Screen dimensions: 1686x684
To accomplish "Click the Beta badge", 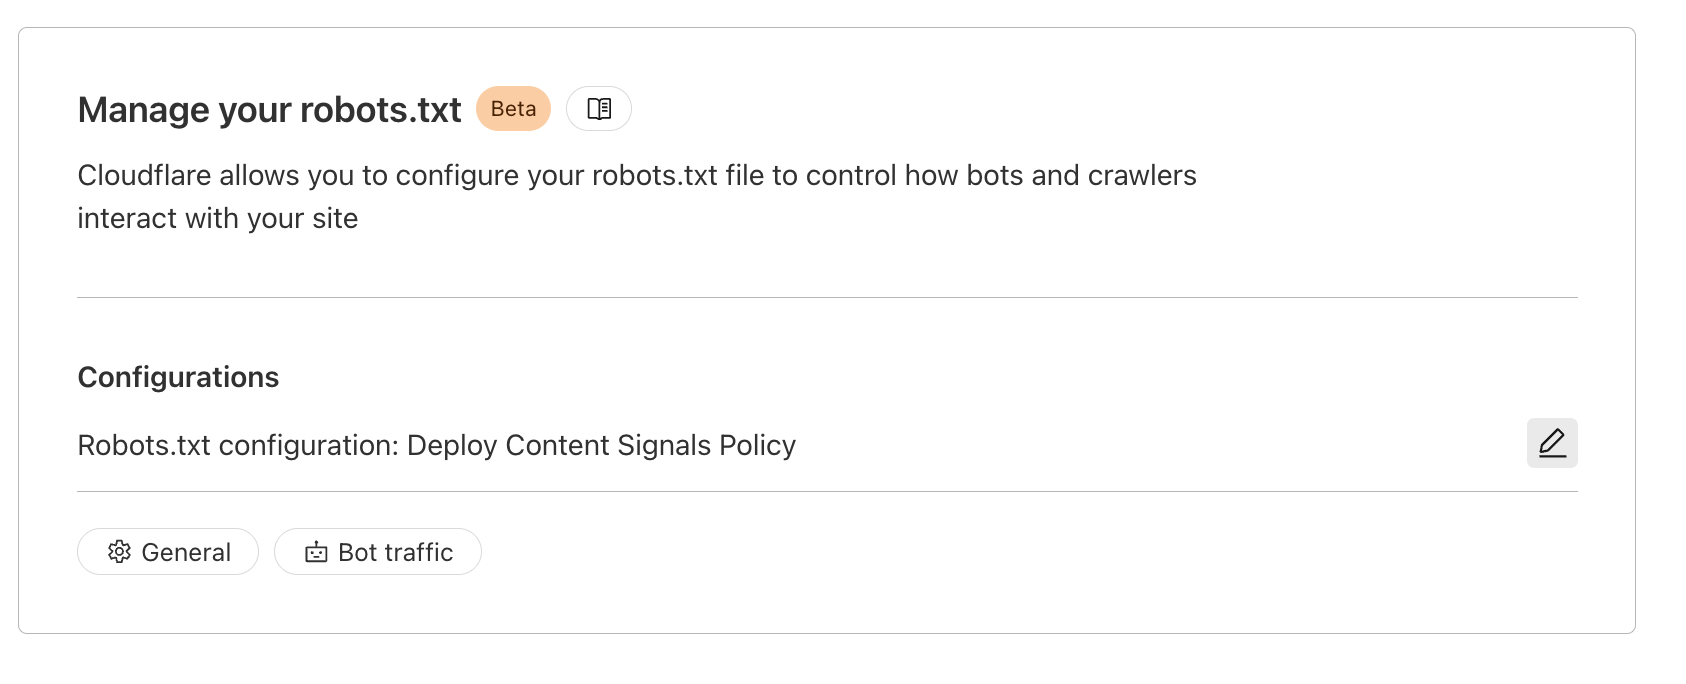I will [x=512, y=108].
